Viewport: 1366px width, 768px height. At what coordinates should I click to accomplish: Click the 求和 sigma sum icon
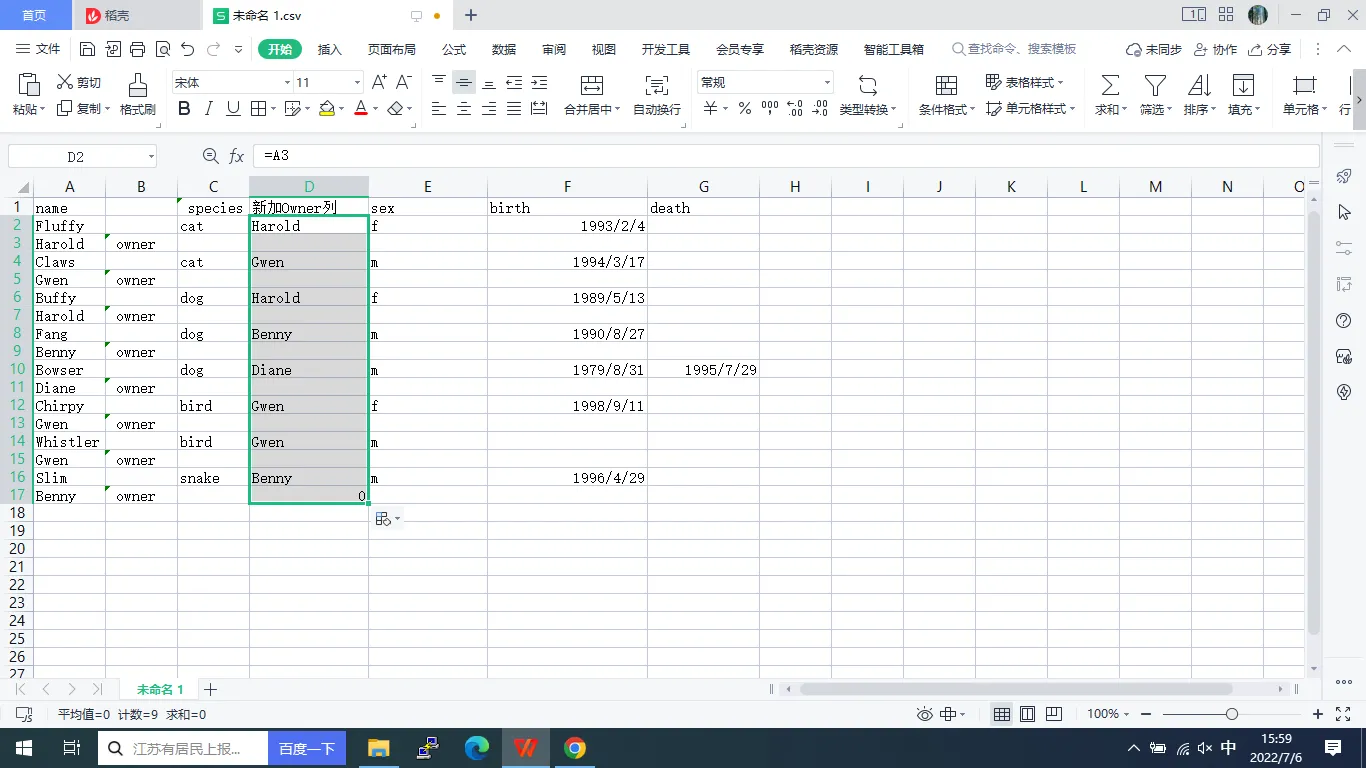[x=1110, y=84]
